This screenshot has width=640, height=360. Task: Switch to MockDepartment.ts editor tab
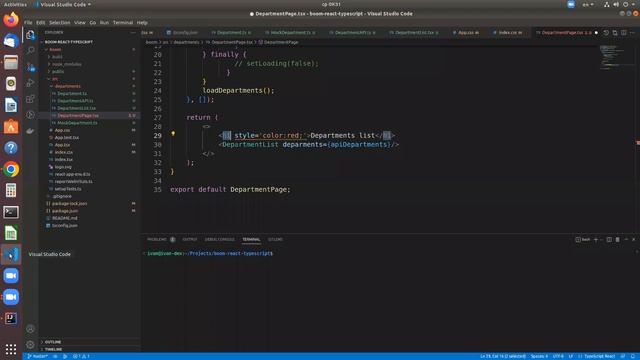(x=290, y=33)
